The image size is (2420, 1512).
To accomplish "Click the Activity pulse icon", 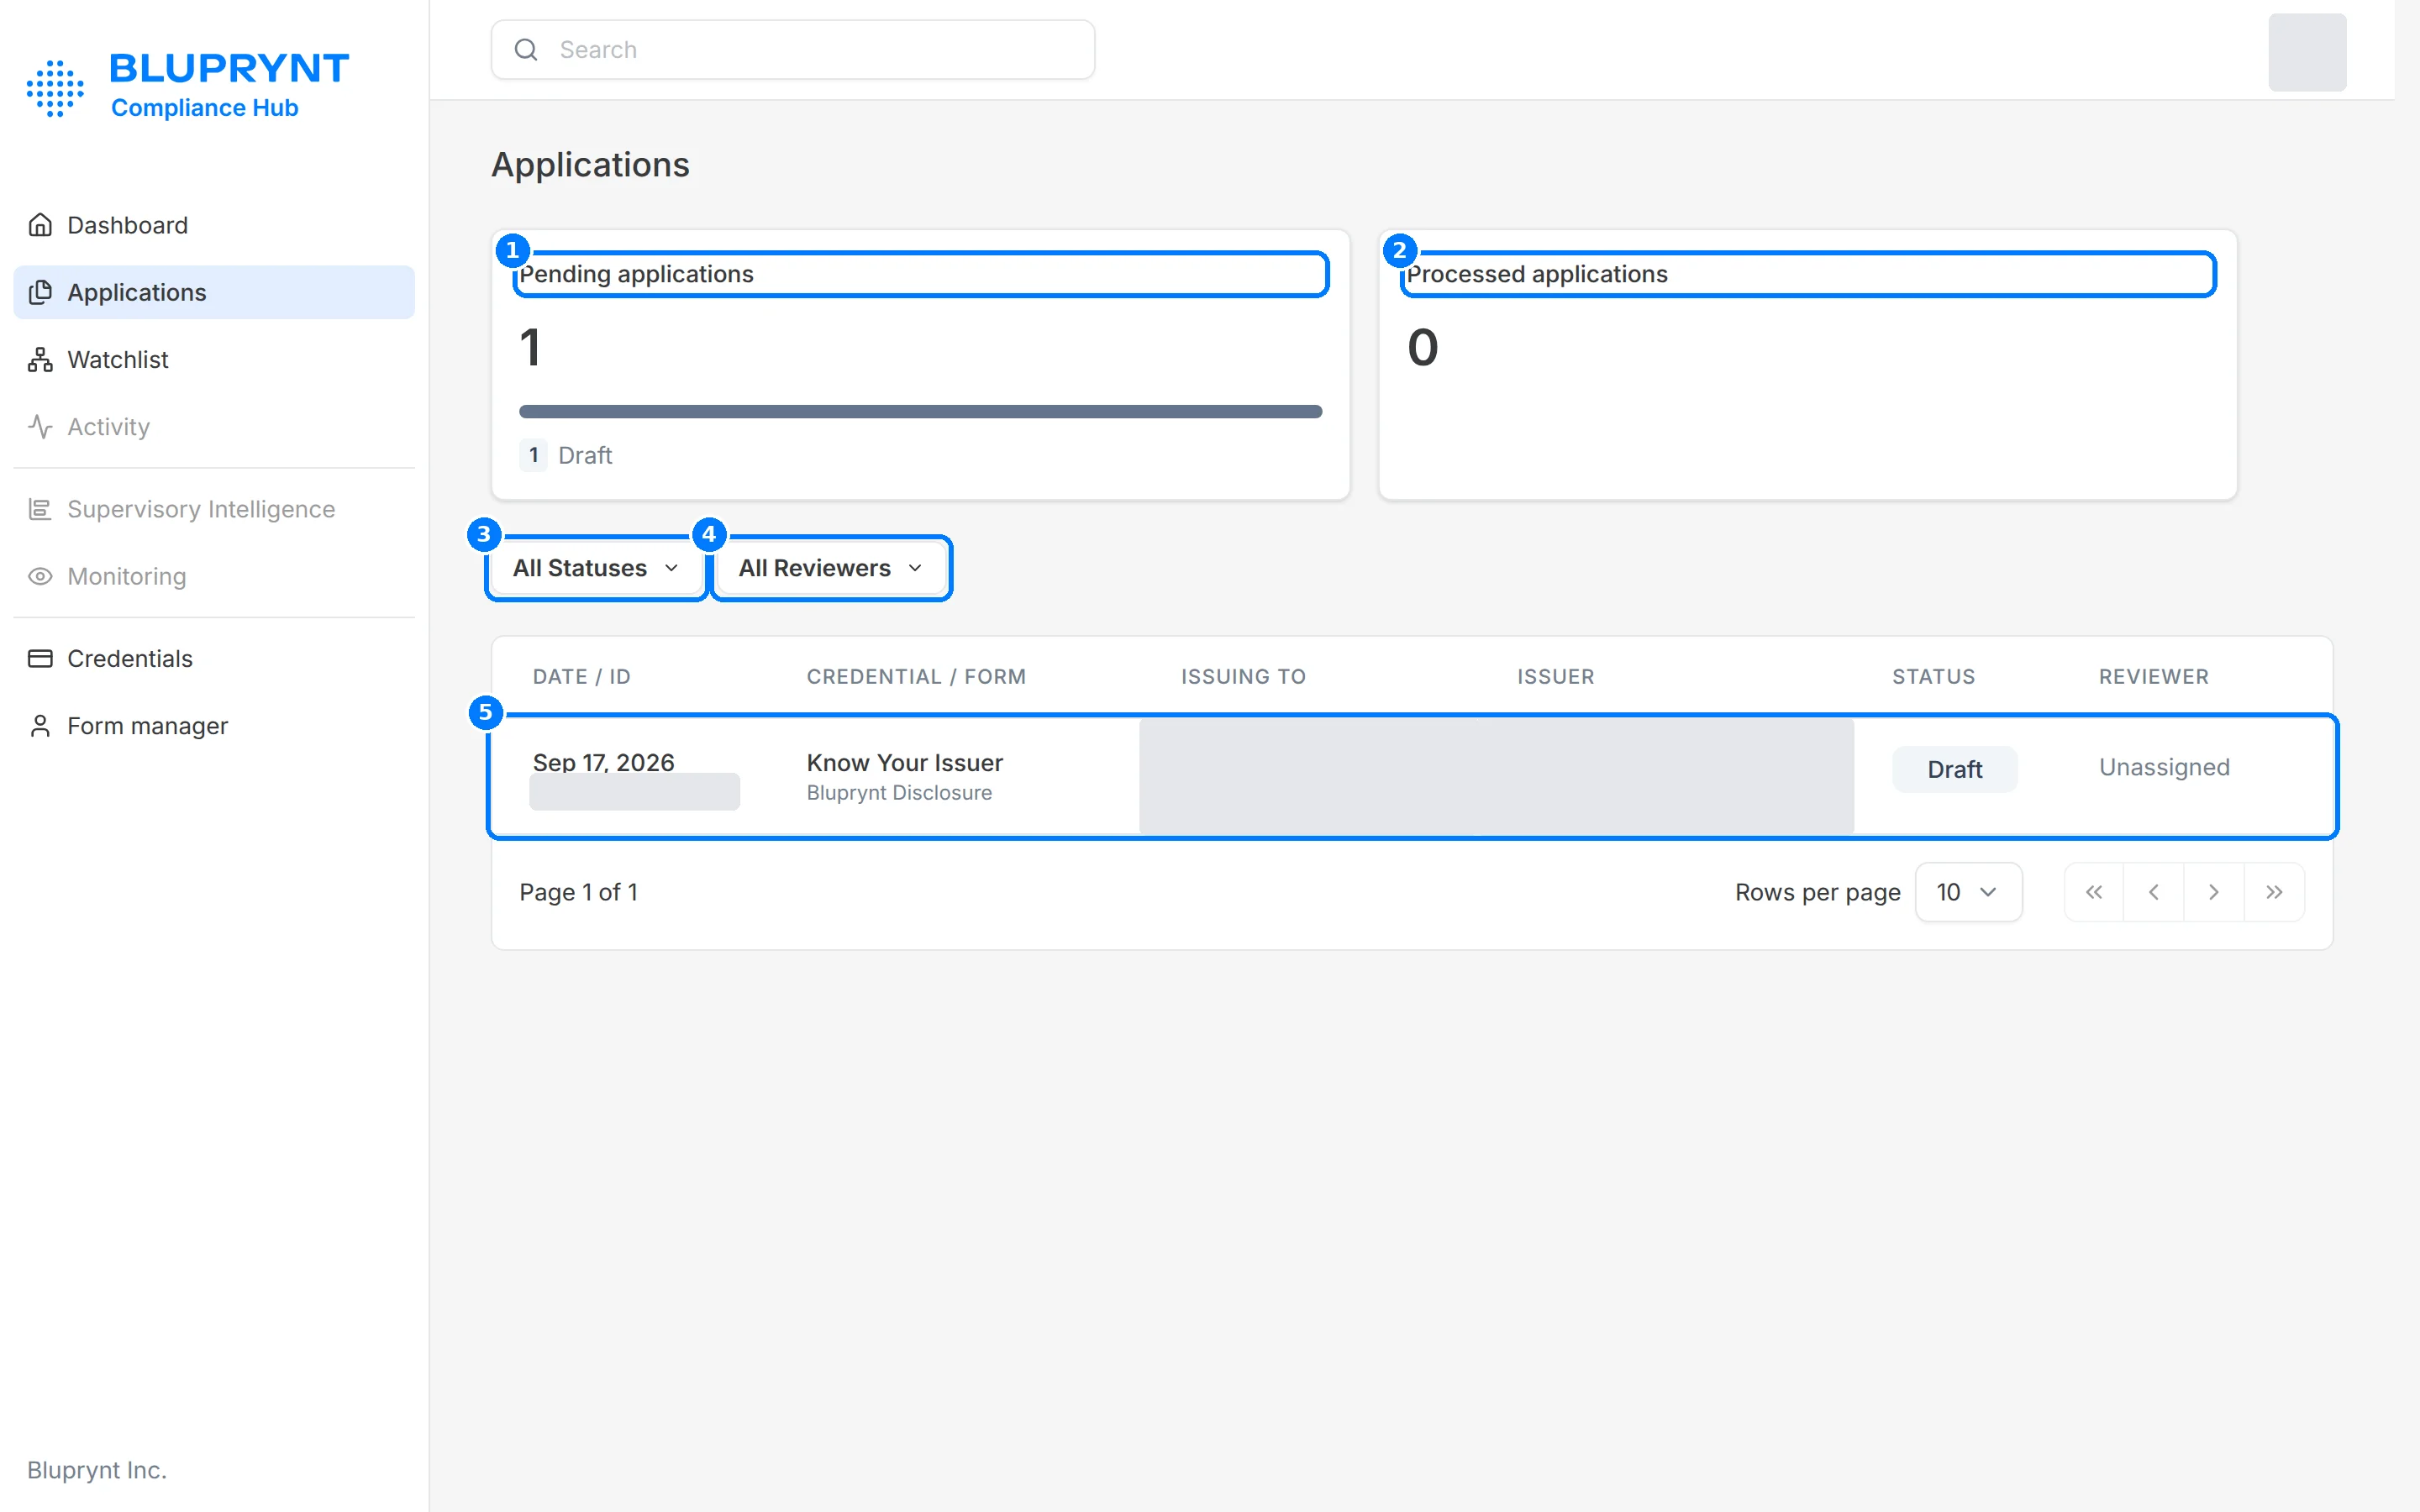I will pyautogui.click(x=40, y=426).
